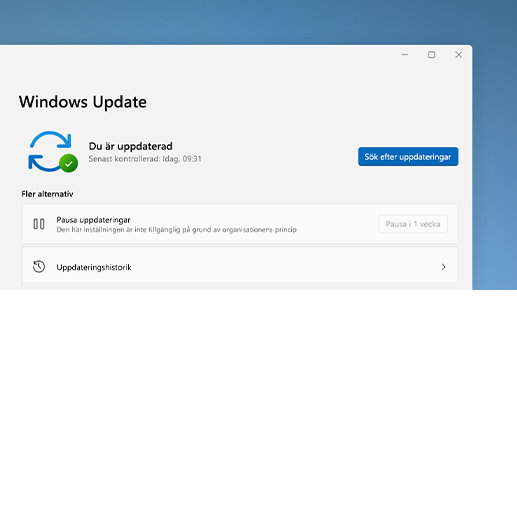The width and height of the screenshot is (517, 517).
Task: Expand Uppdateringshistorik with the chevron arrow
Action: [x=443, y=267]
